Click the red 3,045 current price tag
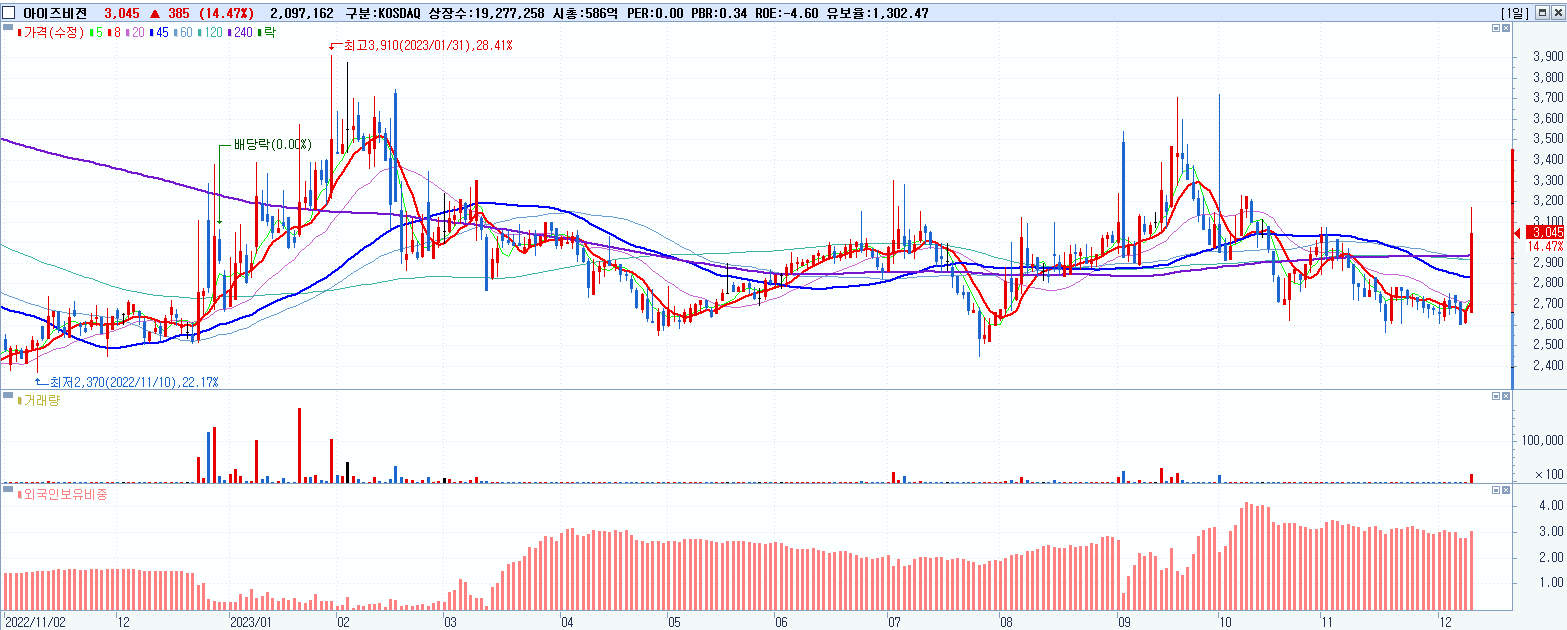 tap(1546, 232)
